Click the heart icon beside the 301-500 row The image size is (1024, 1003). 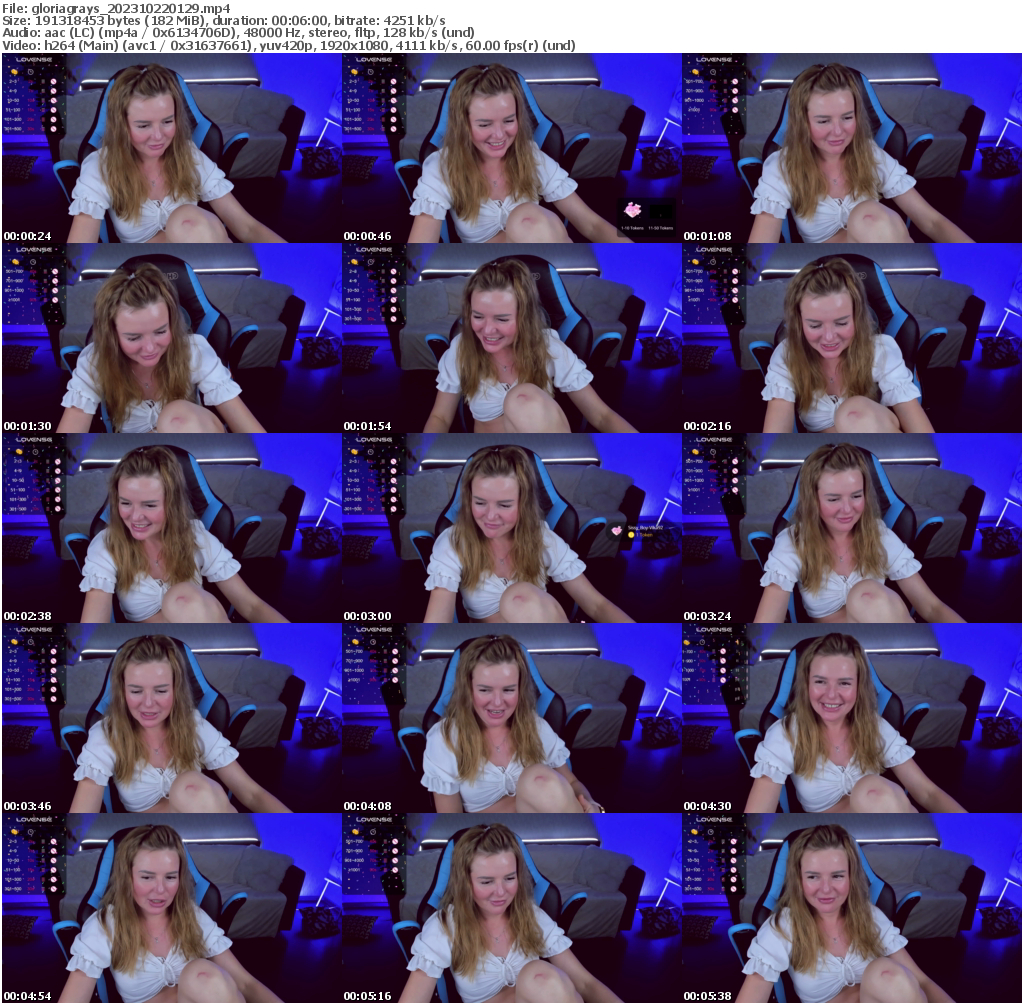pos(53,128)
